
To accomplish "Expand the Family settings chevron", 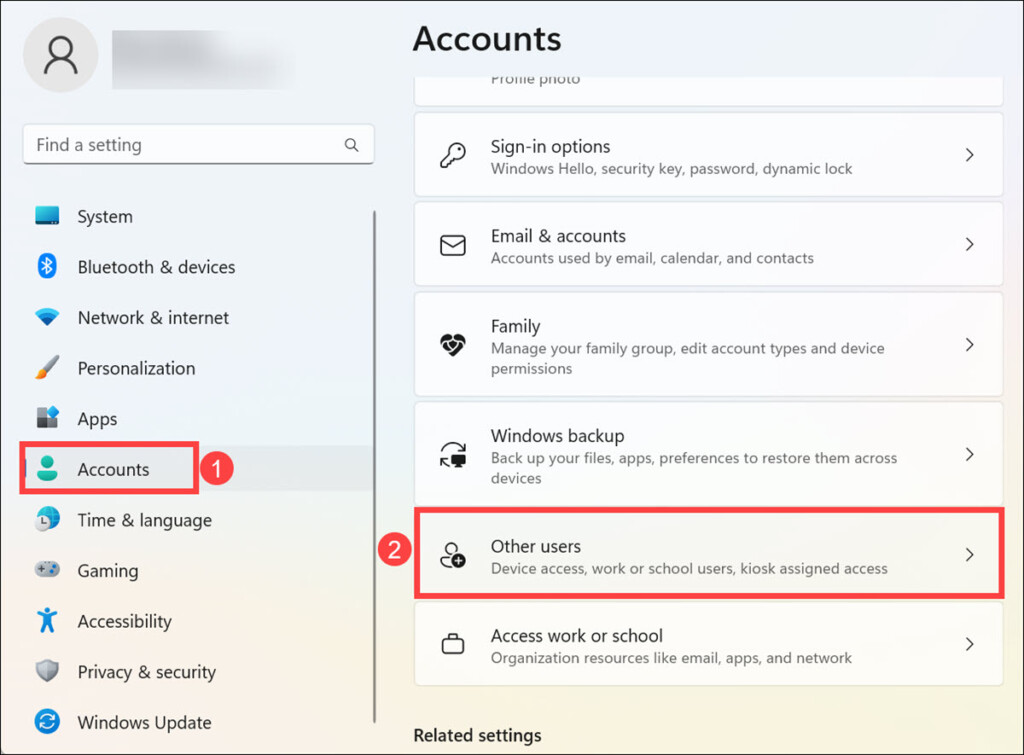I will [x=969, y=345].
